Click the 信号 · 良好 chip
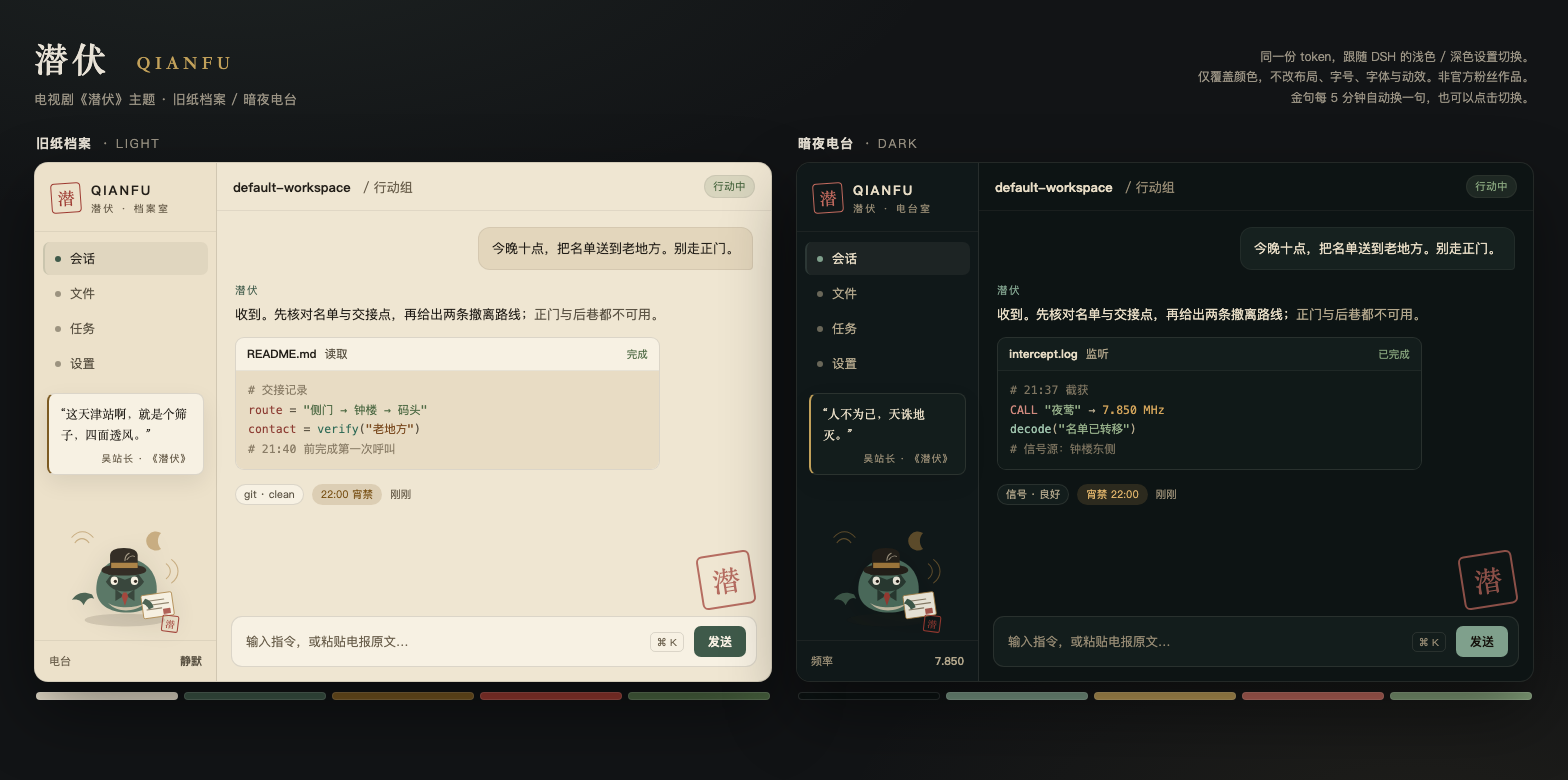This screenshot has width=1568, height=780. [x=1033, y=494]
